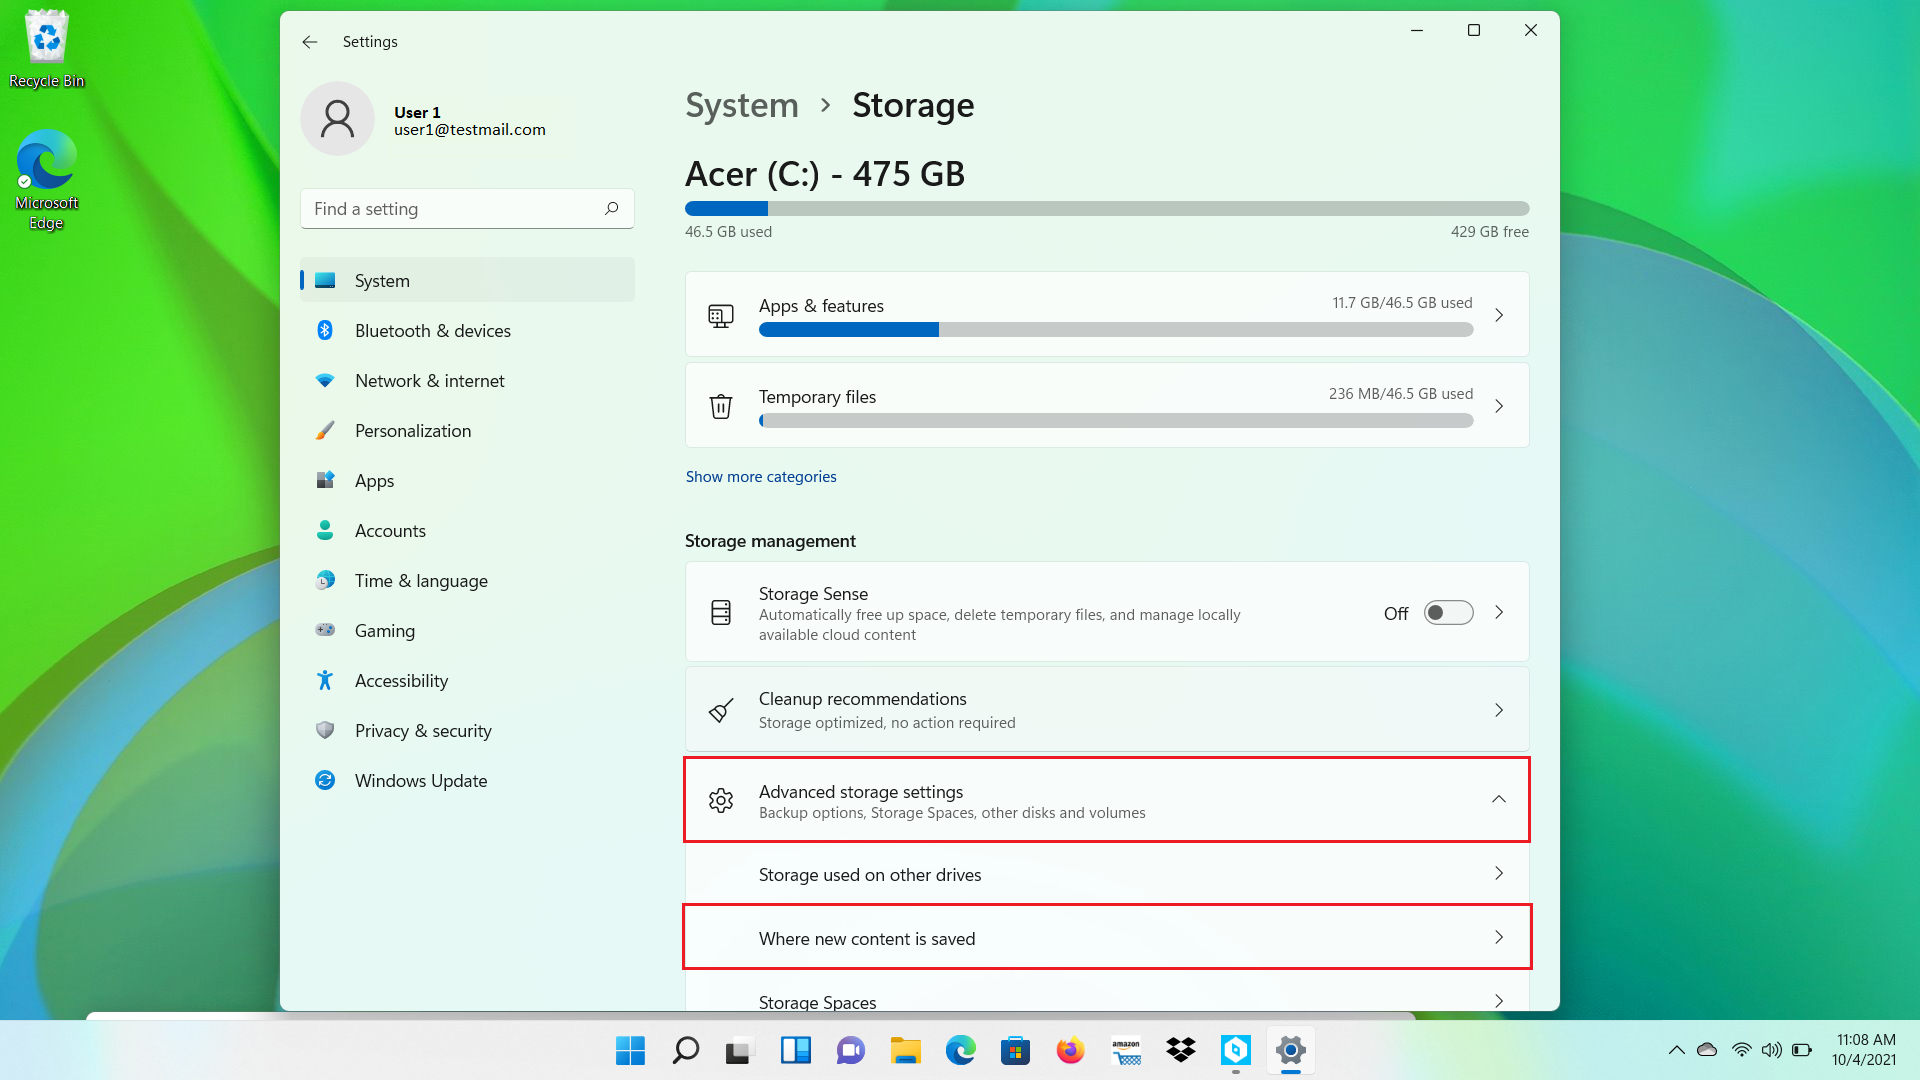Collapse Advanced storage settings section
This screenshot has height=1080, width=1920.
coord(1498,799)
